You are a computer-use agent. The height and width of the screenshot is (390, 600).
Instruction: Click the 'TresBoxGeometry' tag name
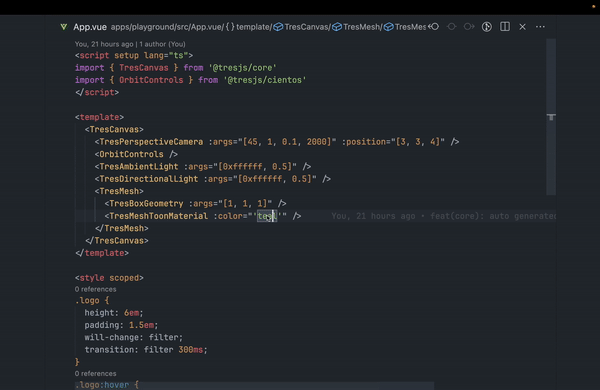click(x=146, y=204)
